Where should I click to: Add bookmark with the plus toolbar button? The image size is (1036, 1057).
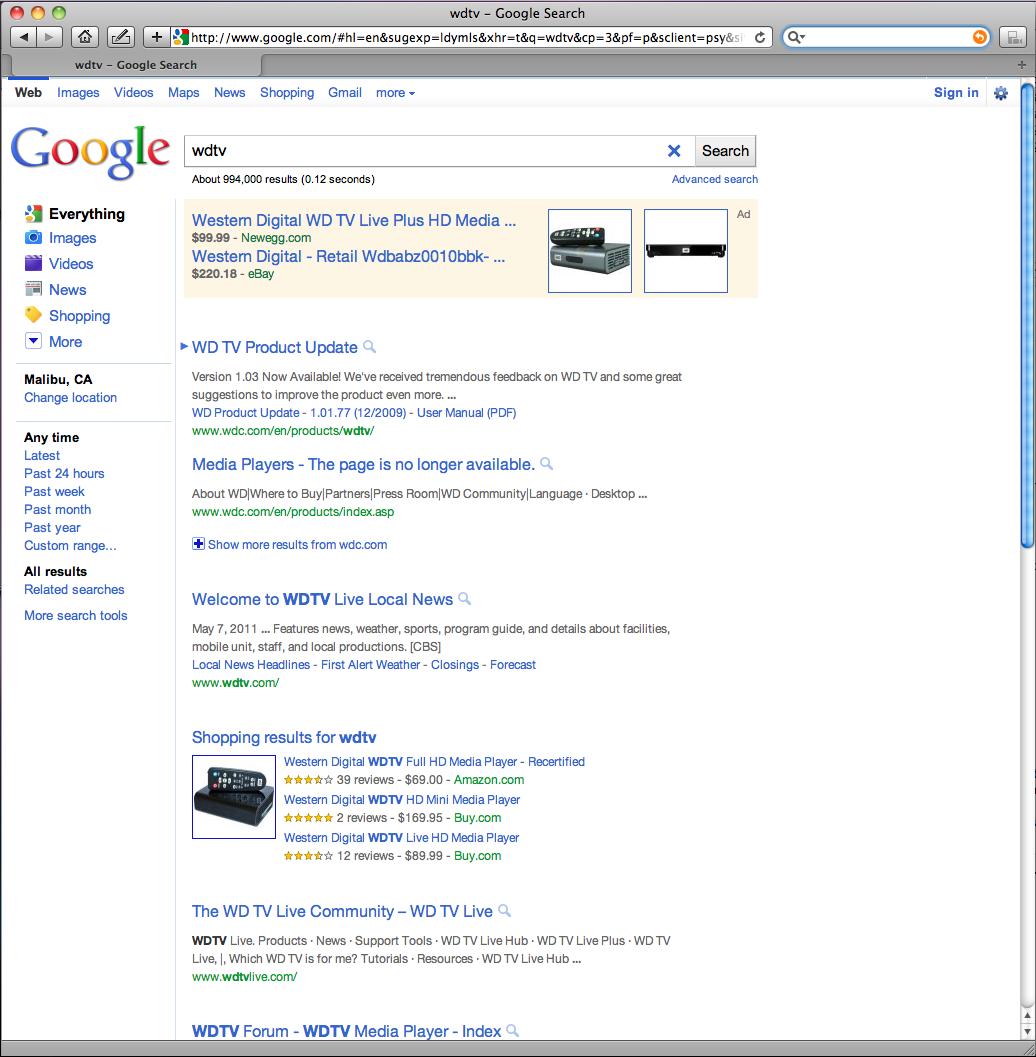point(156,37)
